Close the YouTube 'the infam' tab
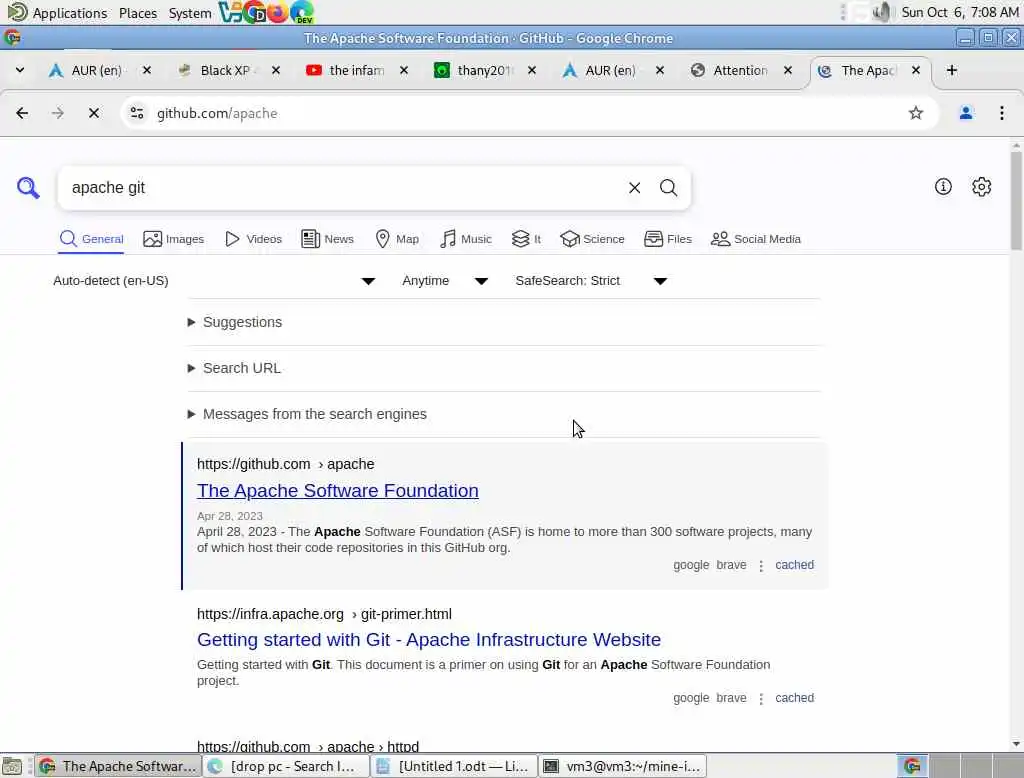Image resolution: width=1024 pixels, height=778 pixels. click(404, 70)
